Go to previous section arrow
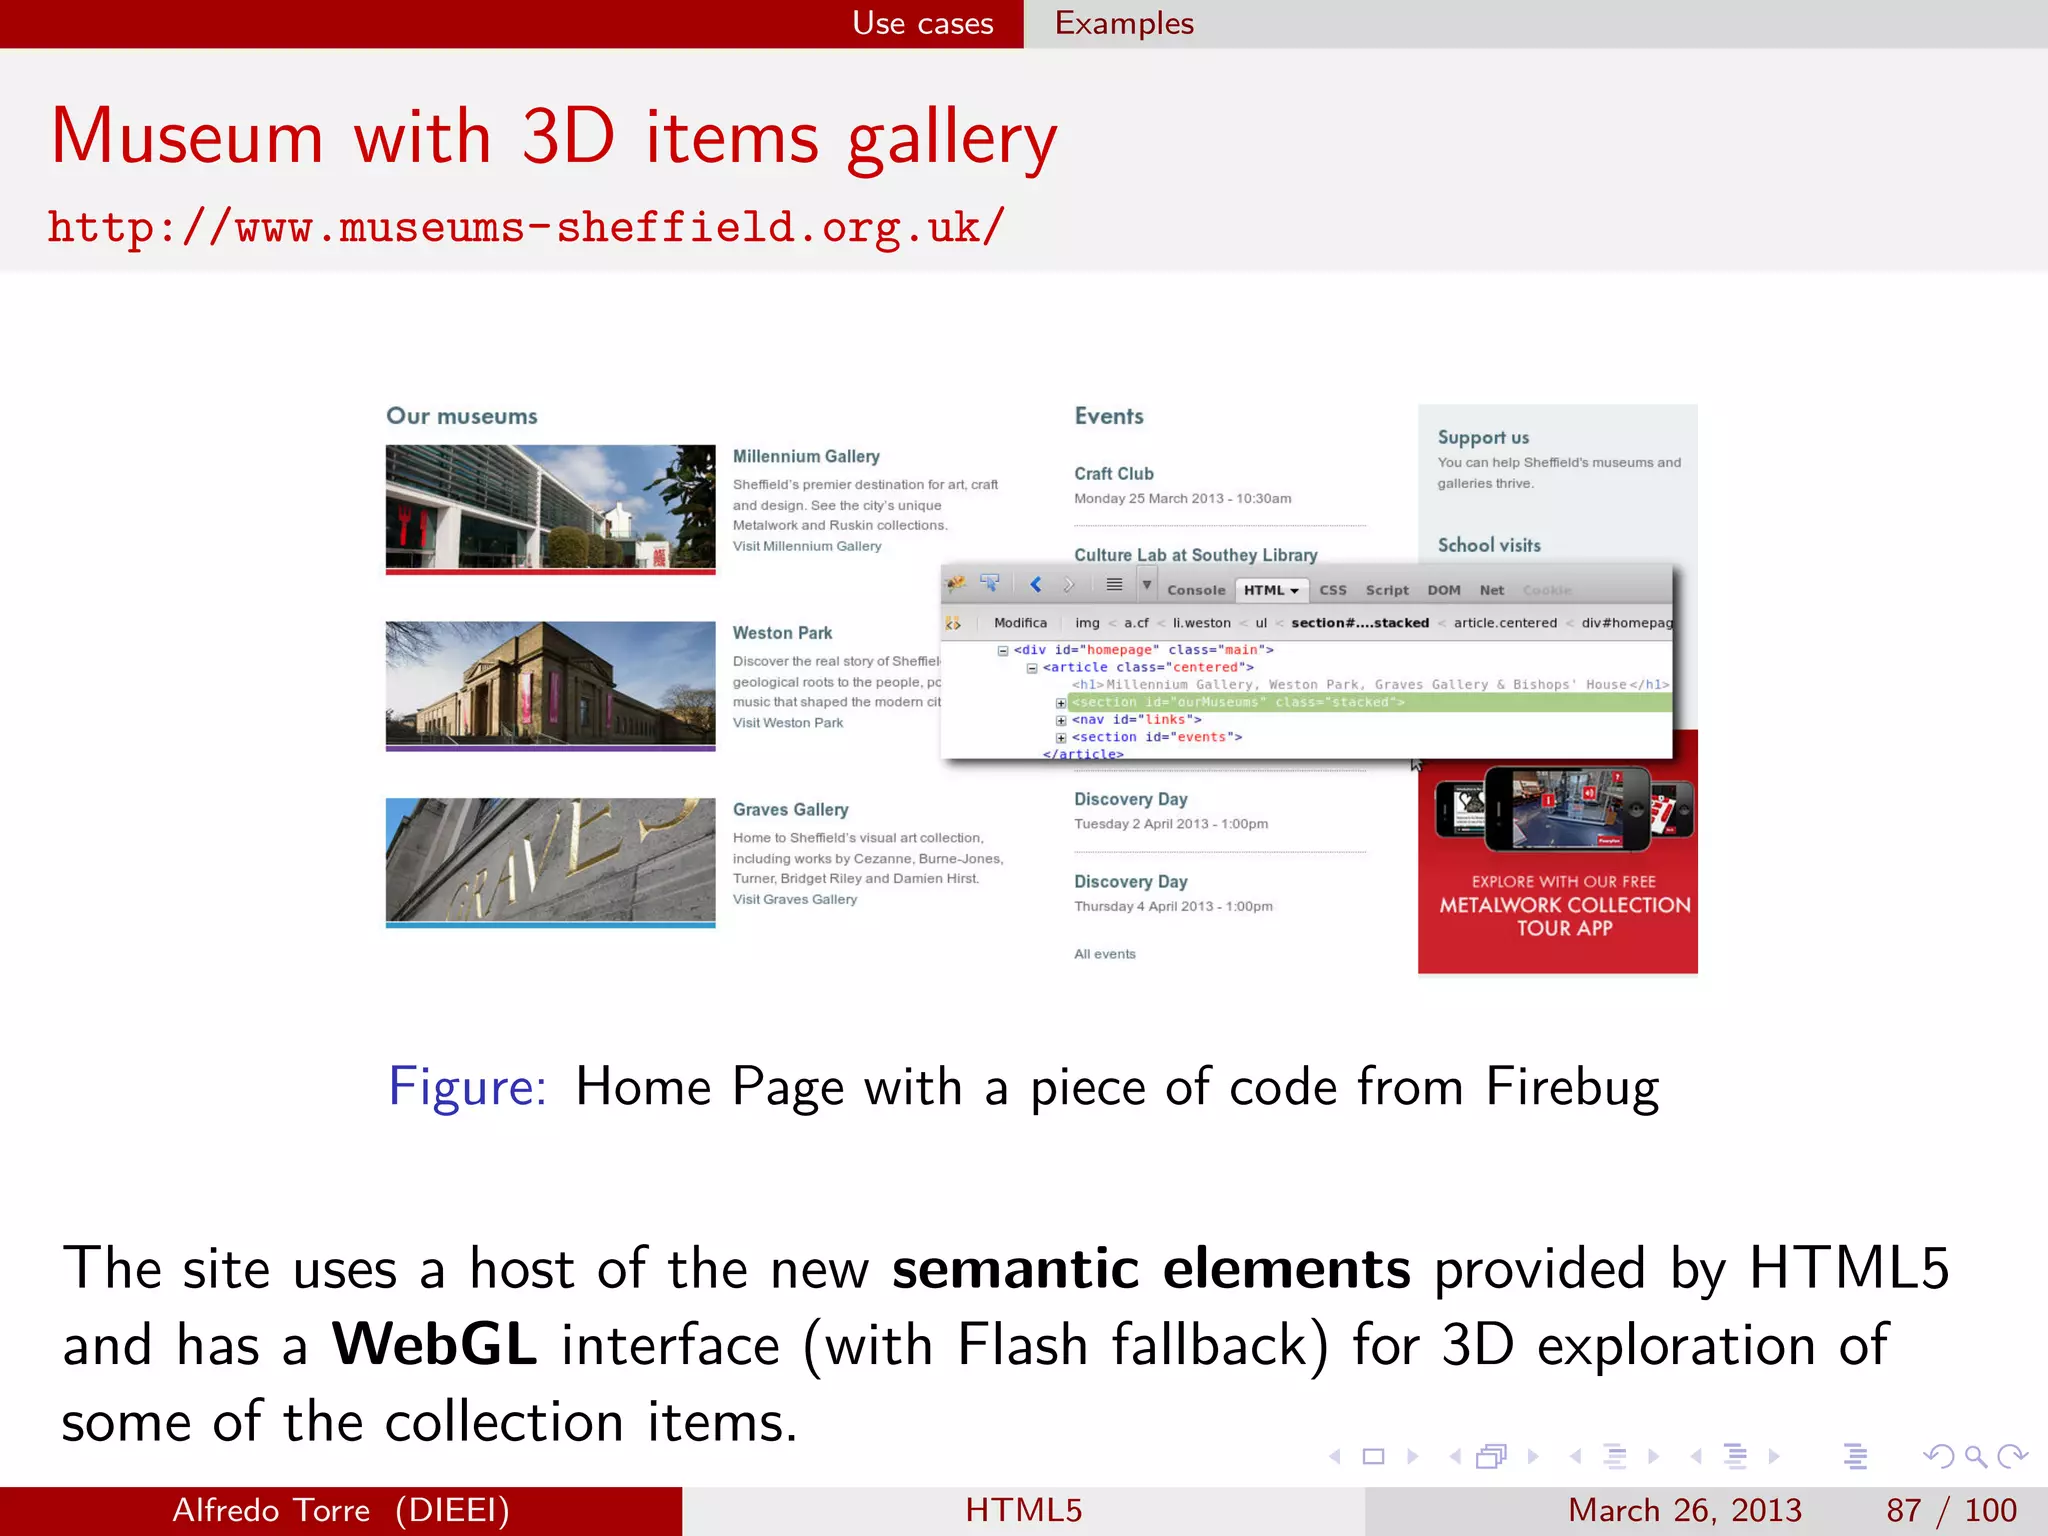 [1696, 1456]
